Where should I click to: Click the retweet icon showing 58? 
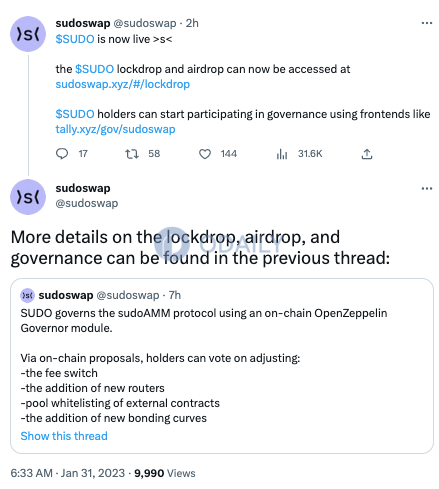(132, 154)
